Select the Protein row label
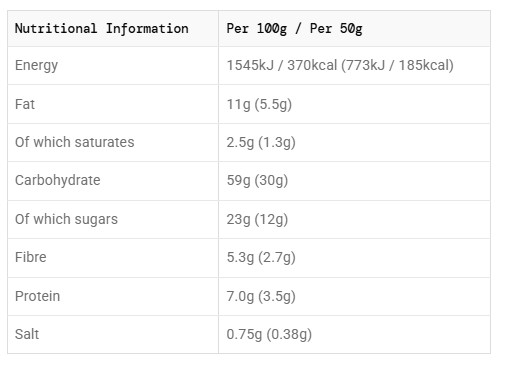 click(x=37, y=296)
